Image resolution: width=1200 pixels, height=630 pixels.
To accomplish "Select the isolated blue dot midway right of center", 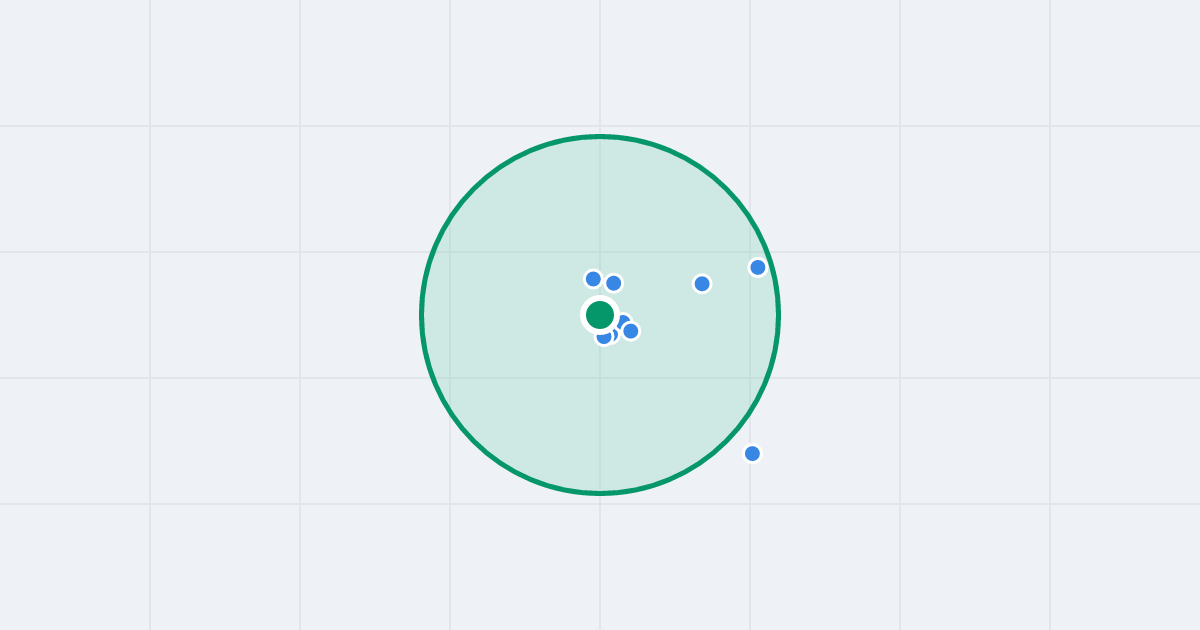I will (x=702, y=283).
